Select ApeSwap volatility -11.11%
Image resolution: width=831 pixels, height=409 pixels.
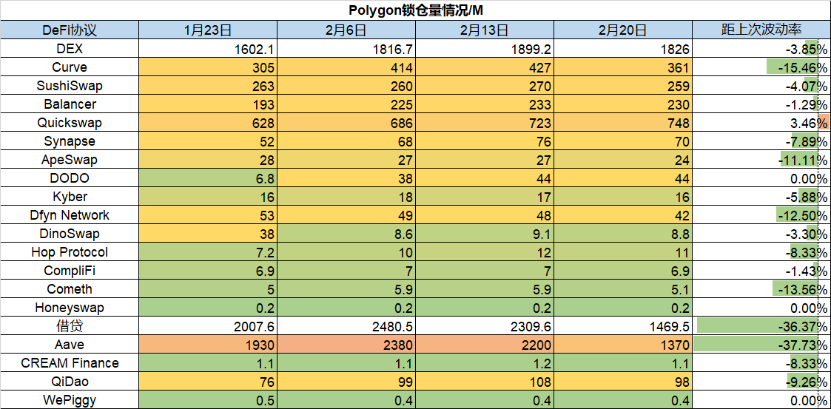[762, 159]
